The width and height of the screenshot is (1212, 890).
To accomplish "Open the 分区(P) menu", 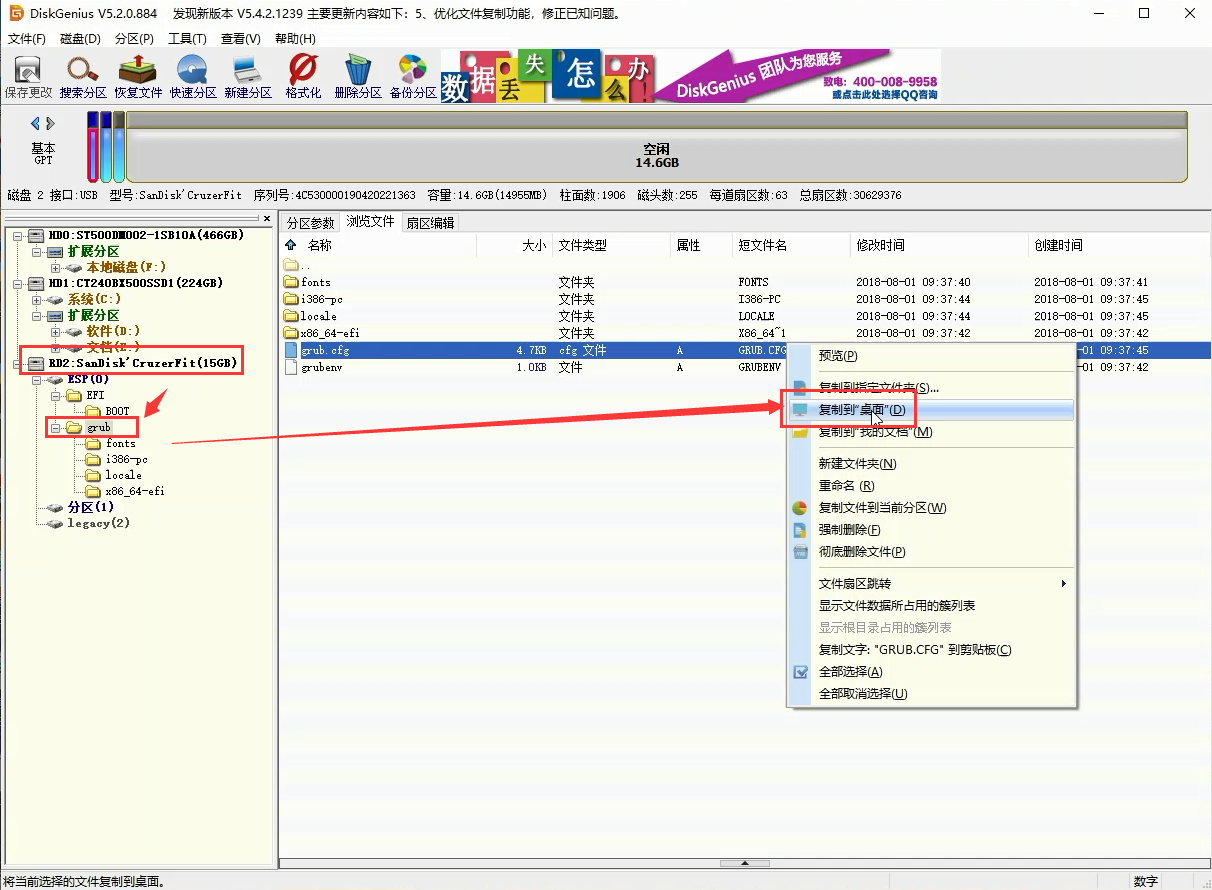I will pos(134,38).
